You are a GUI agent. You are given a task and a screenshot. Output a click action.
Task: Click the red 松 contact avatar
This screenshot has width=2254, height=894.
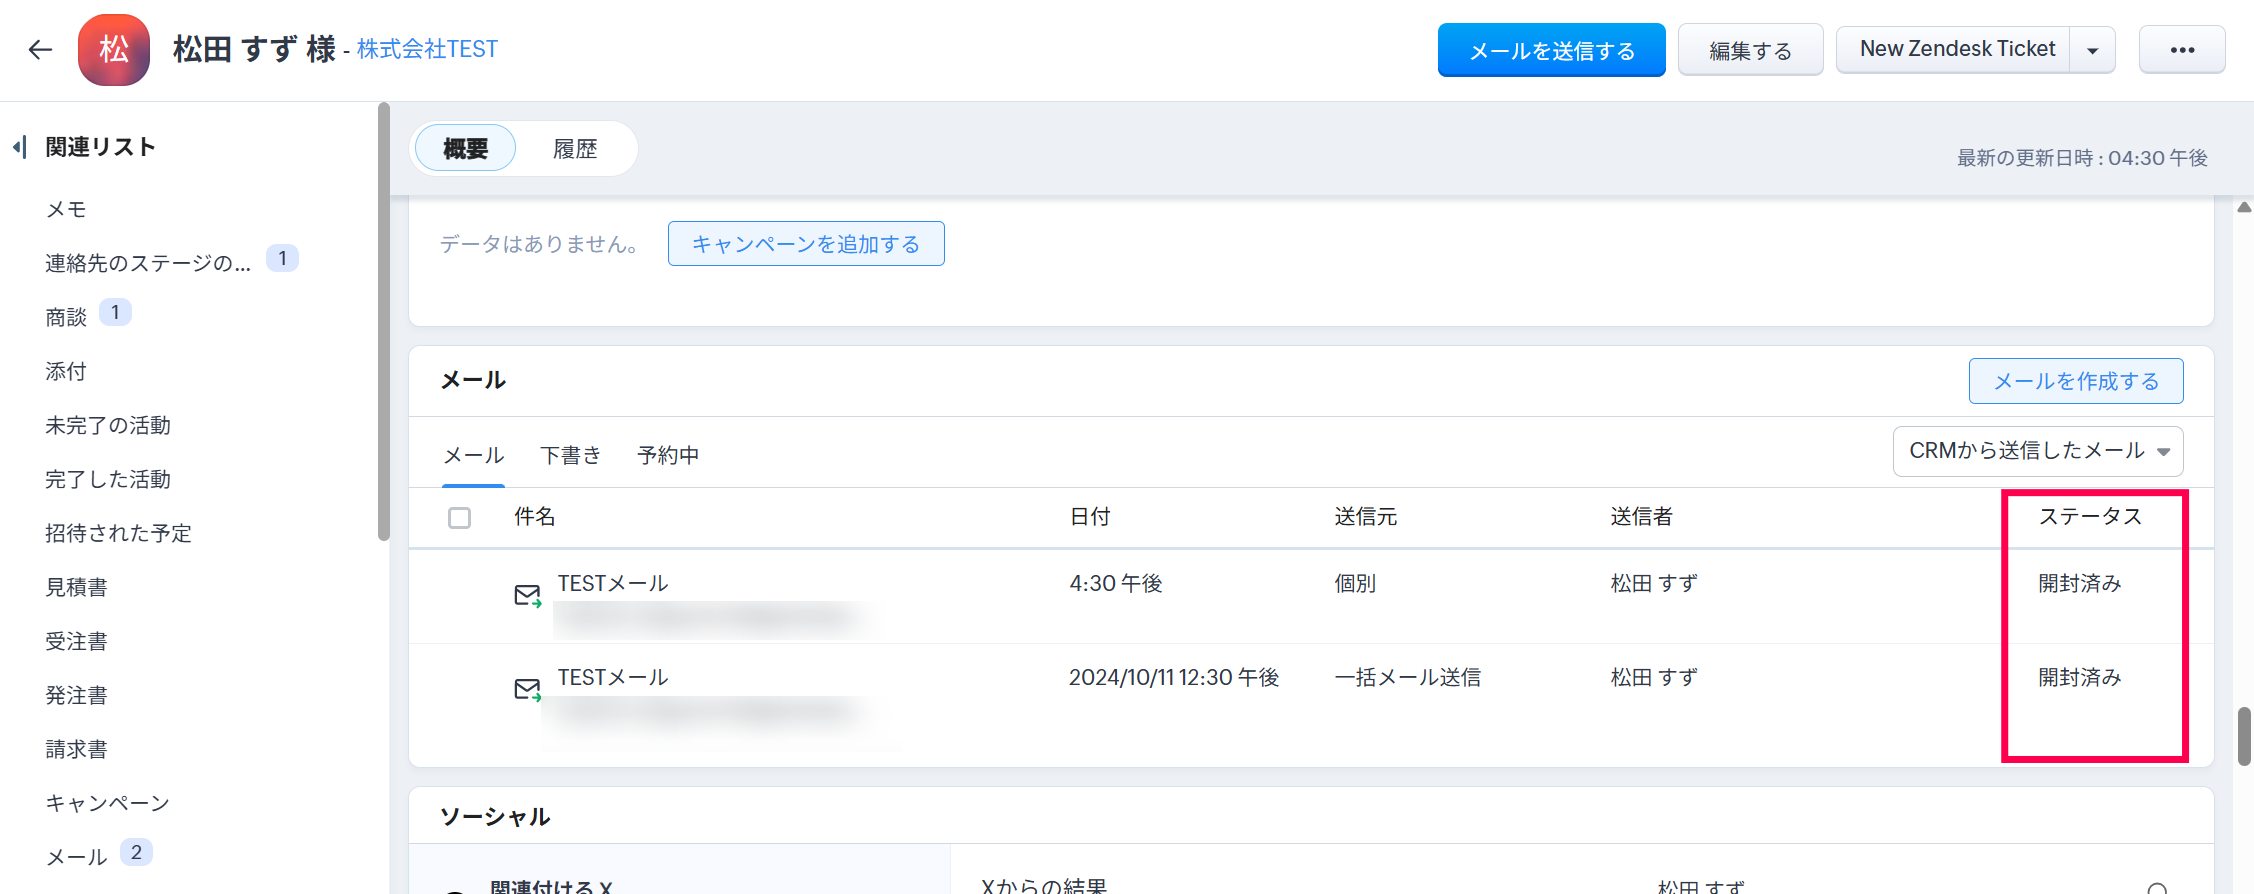pos(114,49)
